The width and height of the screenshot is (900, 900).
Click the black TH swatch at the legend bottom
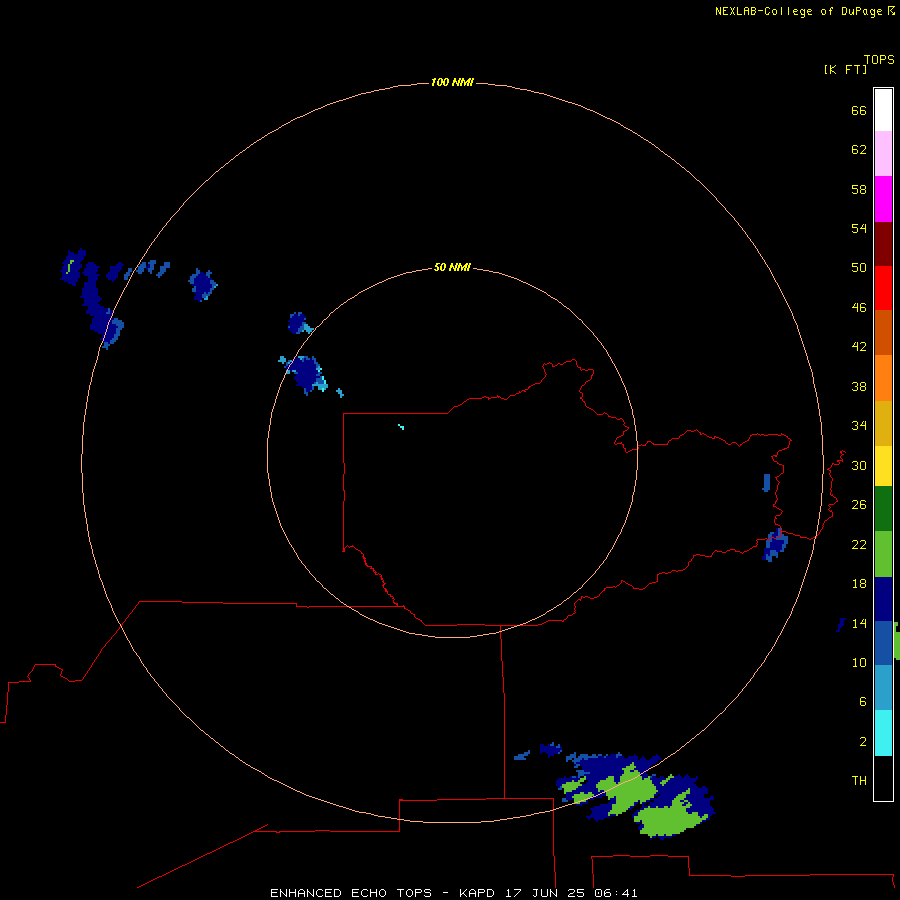tap(883, 778)
